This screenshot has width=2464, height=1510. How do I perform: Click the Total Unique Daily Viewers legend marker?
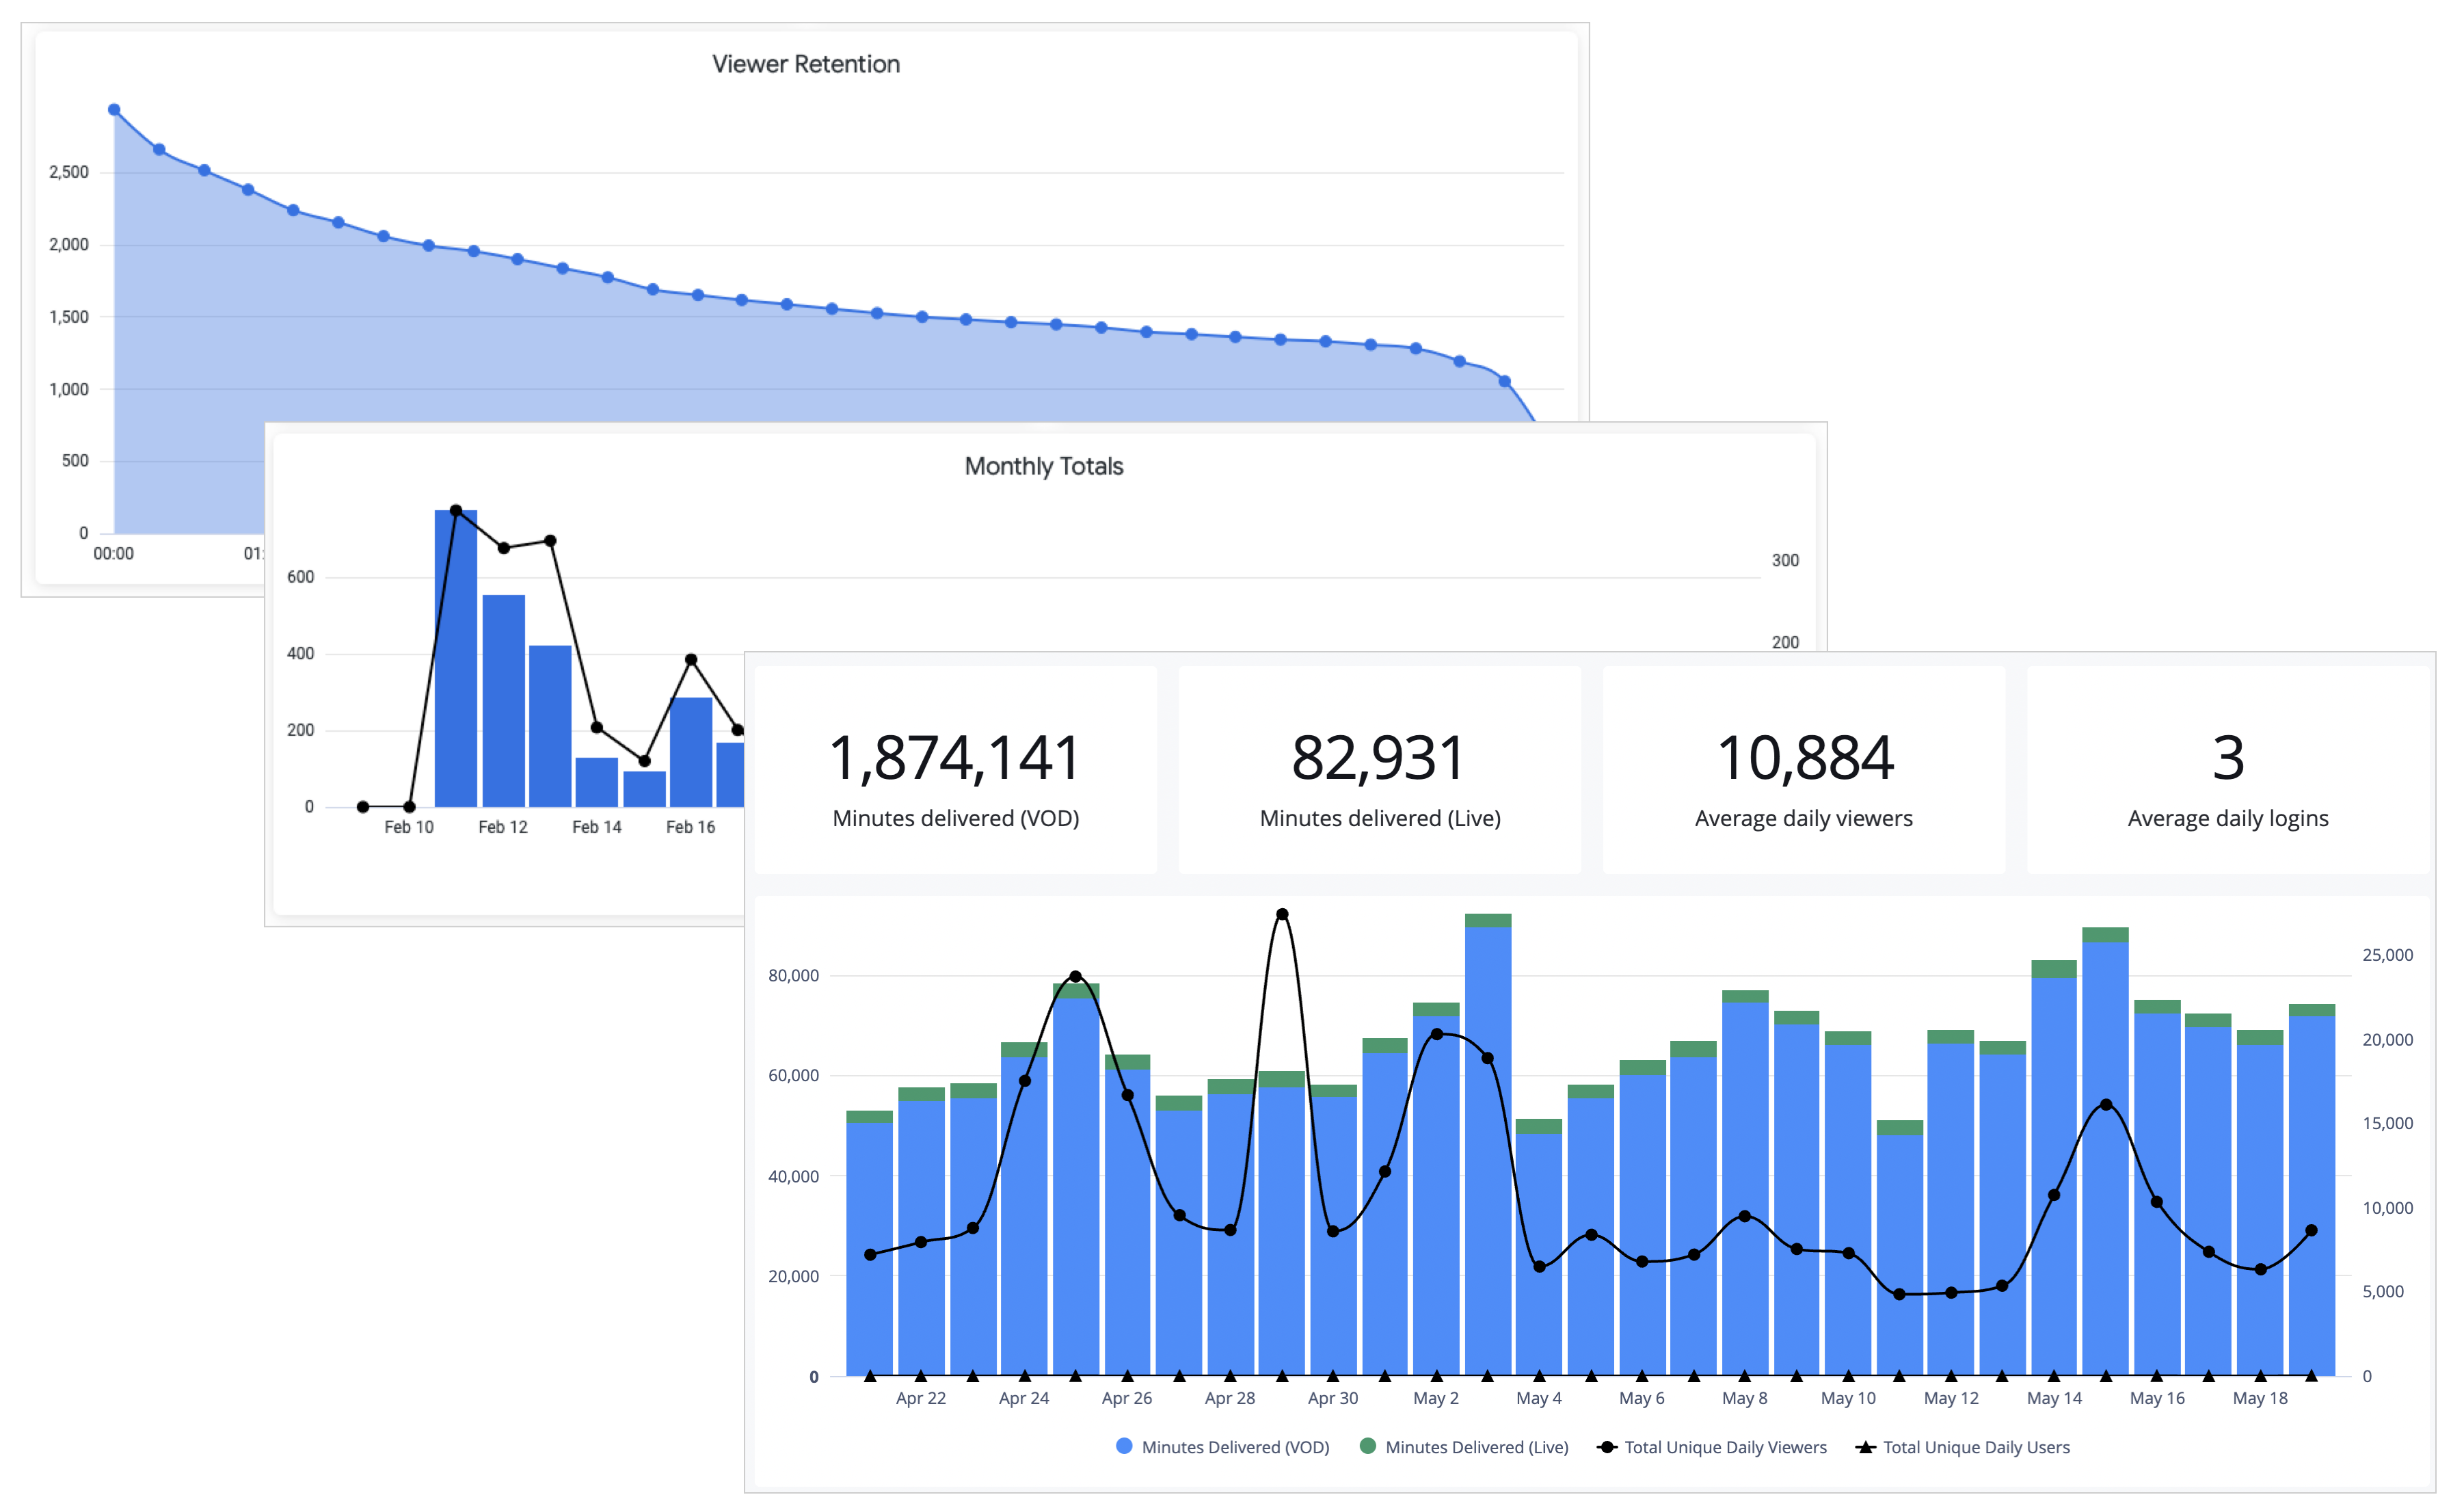click(1607, 1447)
